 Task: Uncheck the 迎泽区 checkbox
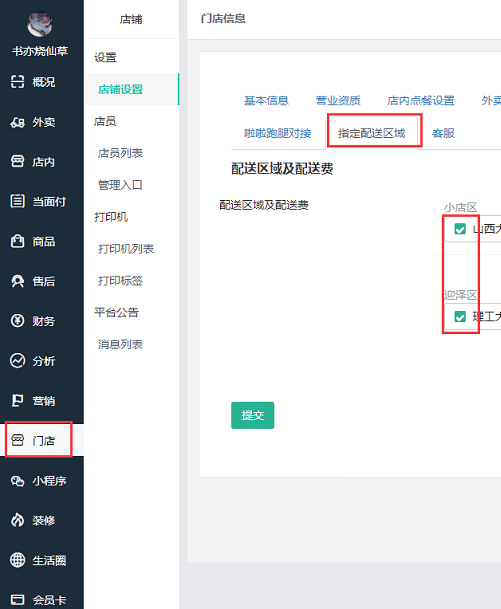pyautogui.click(x=460, y=317)
